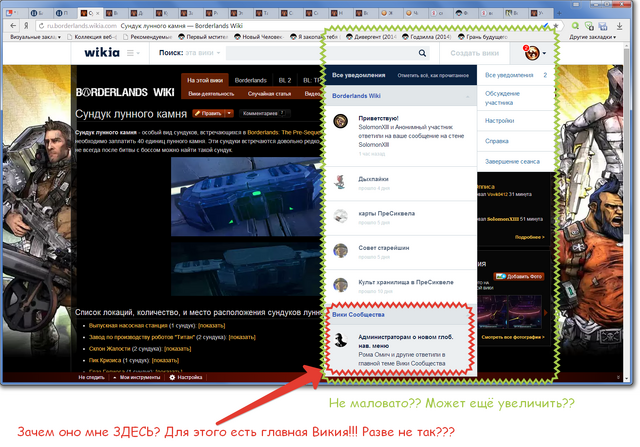The image size is (640, 447).
Task: Click 'Подробнее >' link in activity panel
Action: pyautogui.click(x=529, y=237)
